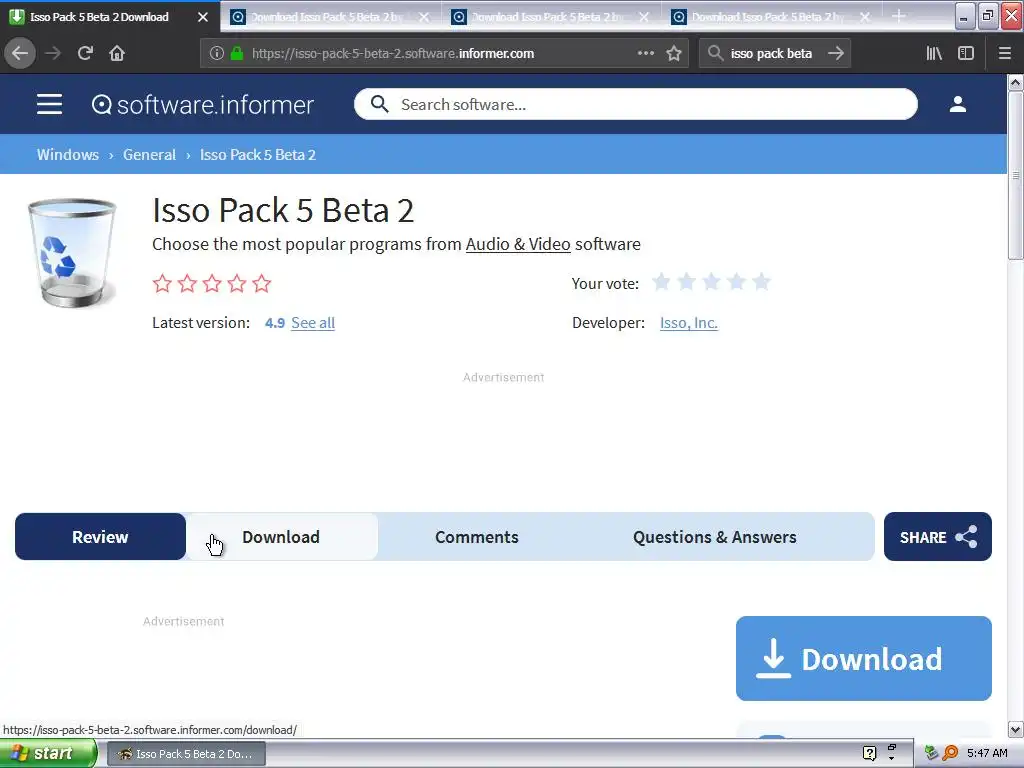Switch to the second browser tab
Screen dimensions: 1024x768
pos(330,17)
